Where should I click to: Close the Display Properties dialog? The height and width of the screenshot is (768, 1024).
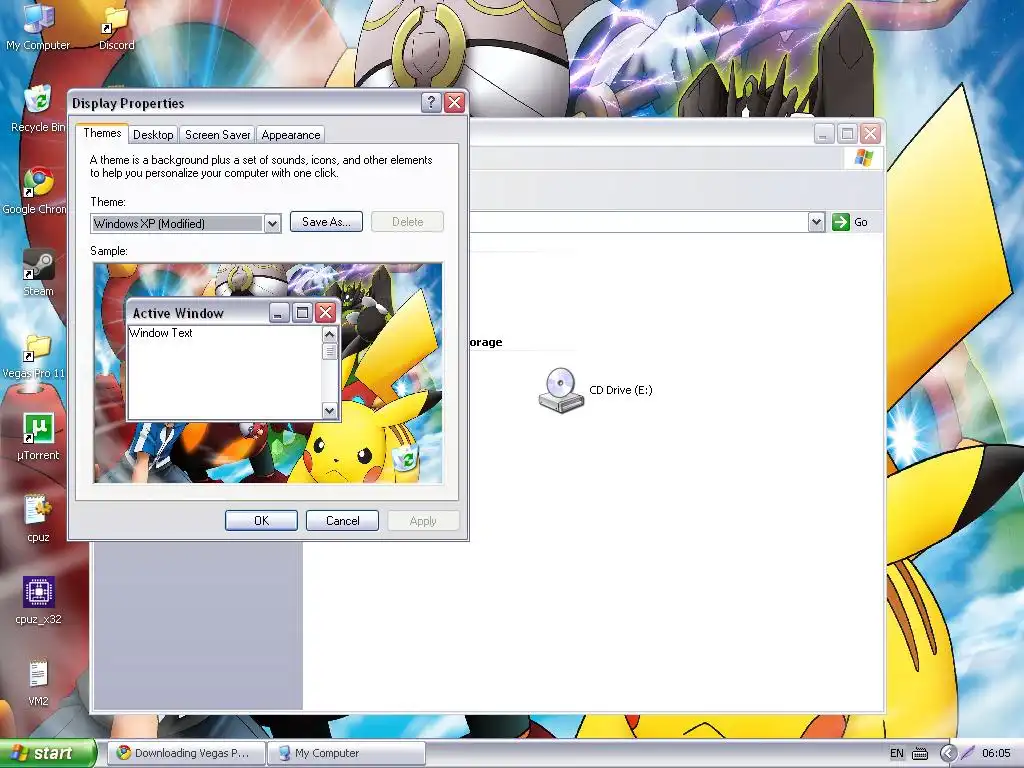pyautogui.click(x=455, y=103)
